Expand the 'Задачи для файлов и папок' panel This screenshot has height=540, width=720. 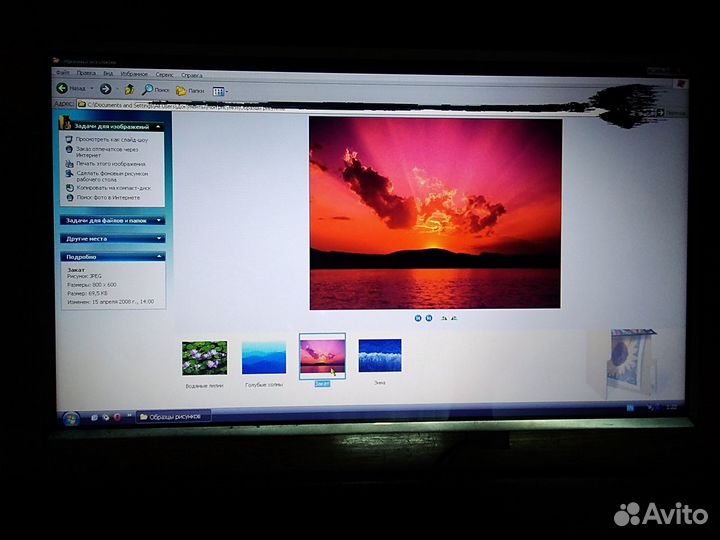point(159,220)
